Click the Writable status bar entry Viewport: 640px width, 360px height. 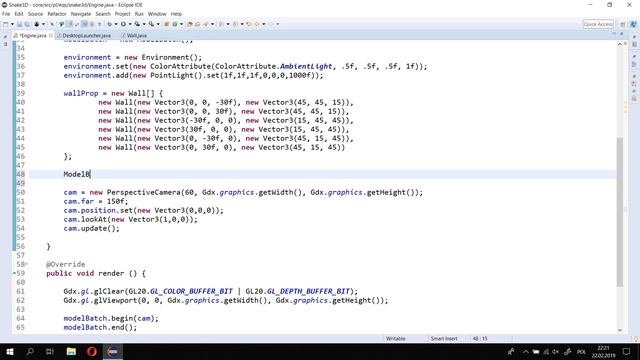396,338
